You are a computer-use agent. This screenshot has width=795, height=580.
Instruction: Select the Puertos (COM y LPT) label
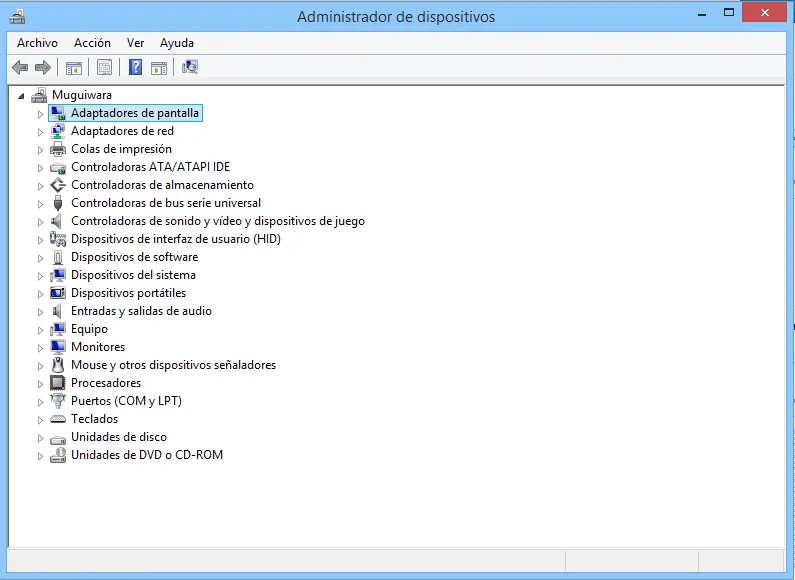tap(126, 401)
